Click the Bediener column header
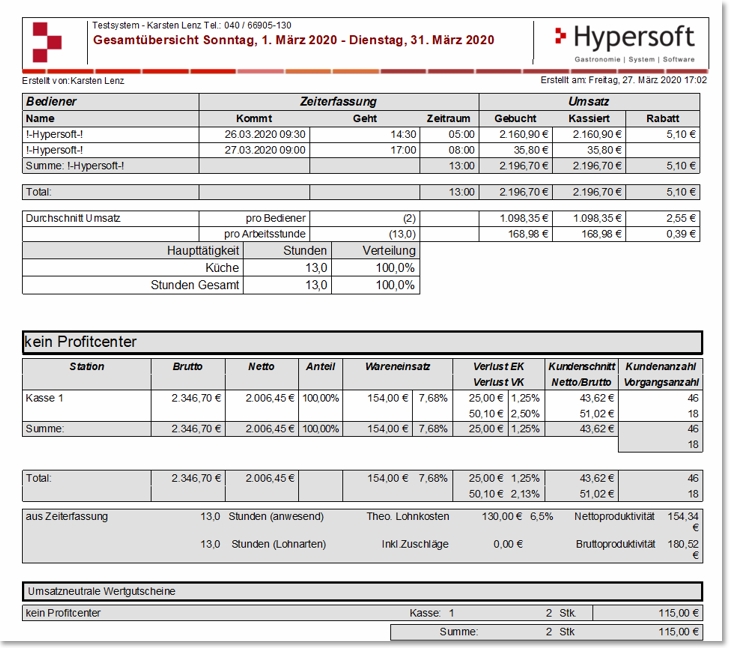This screenshot has height=648, width=734. [51, 102]
